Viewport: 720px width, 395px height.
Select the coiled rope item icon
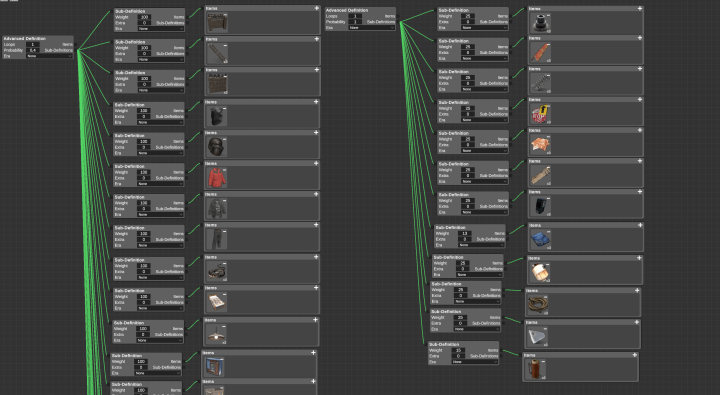(x=538, y=305)
